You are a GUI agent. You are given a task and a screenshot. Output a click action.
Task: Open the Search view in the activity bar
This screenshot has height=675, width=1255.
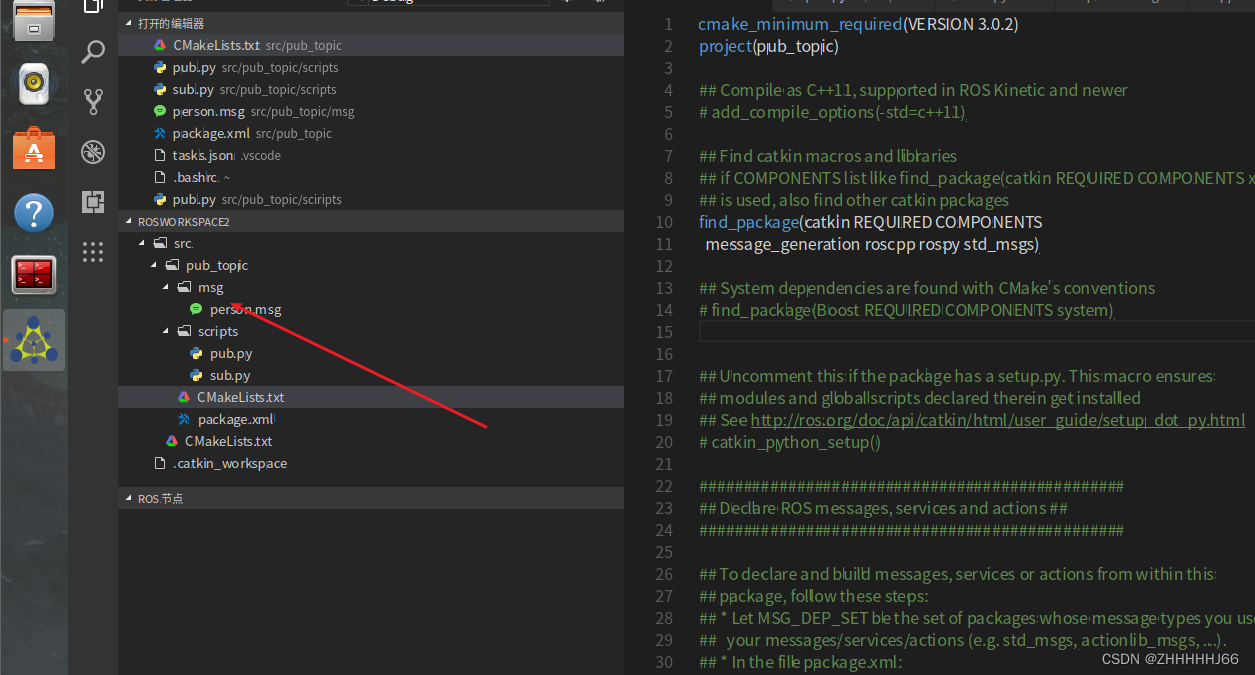(93, 52)
